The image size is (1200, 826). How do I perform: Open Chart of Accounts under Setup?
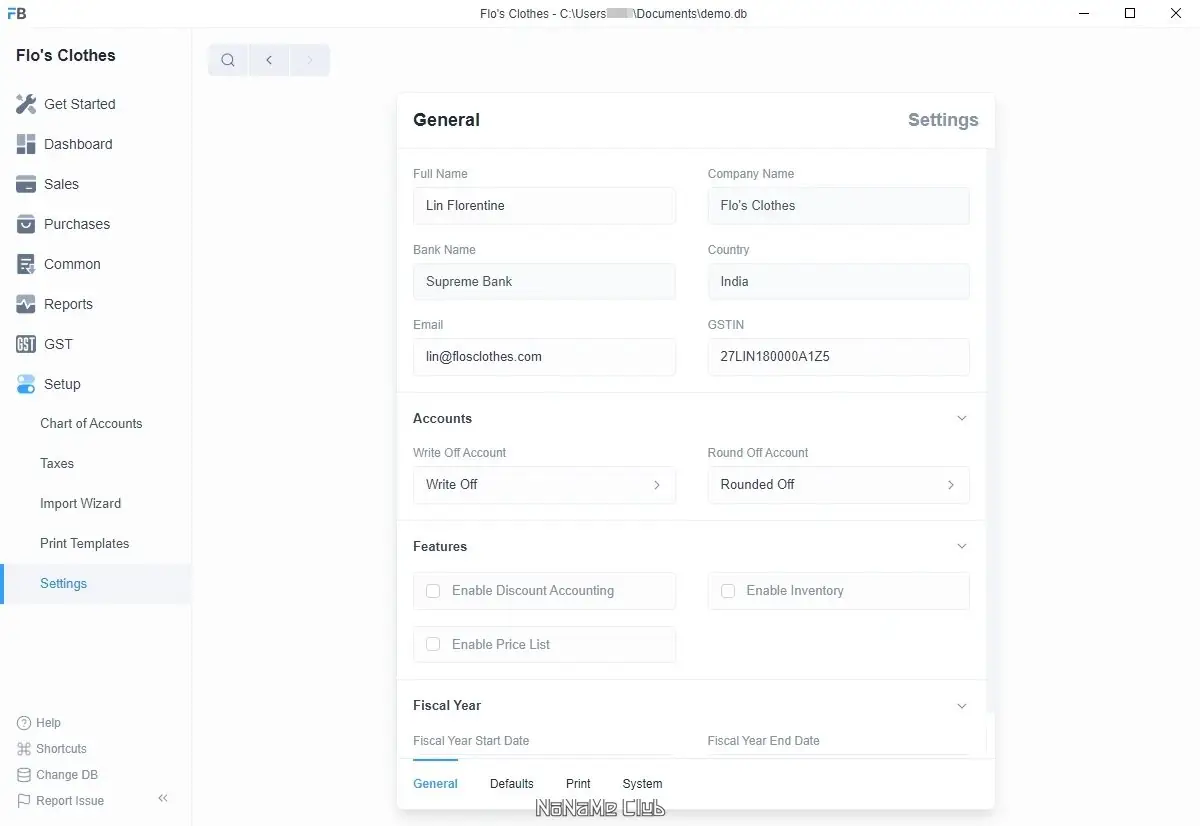(x=91, y=424)
